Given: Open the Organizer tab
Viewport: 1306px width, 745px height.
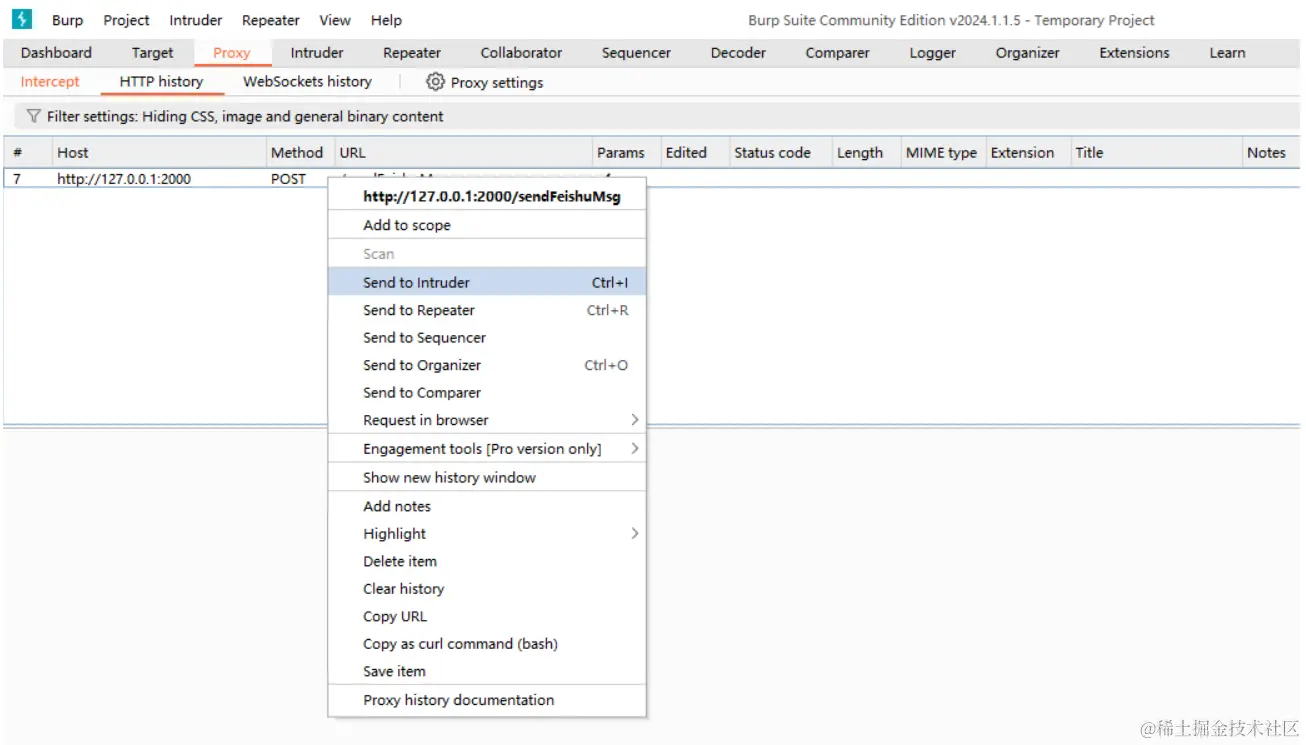Looking at the screenshot, I should pos(1027,53).
